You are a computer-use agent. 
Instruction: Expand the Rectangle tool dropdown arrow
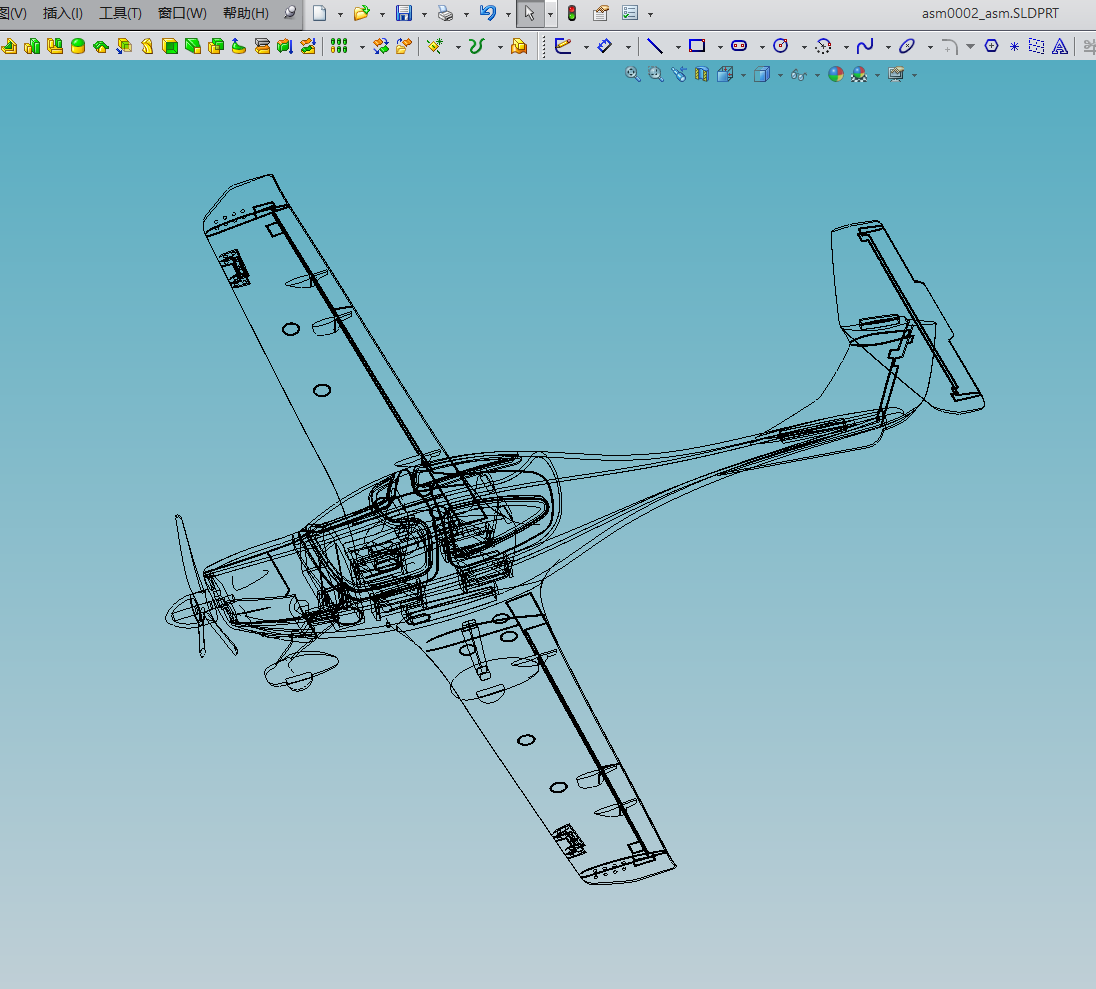[x=720, y=47]
